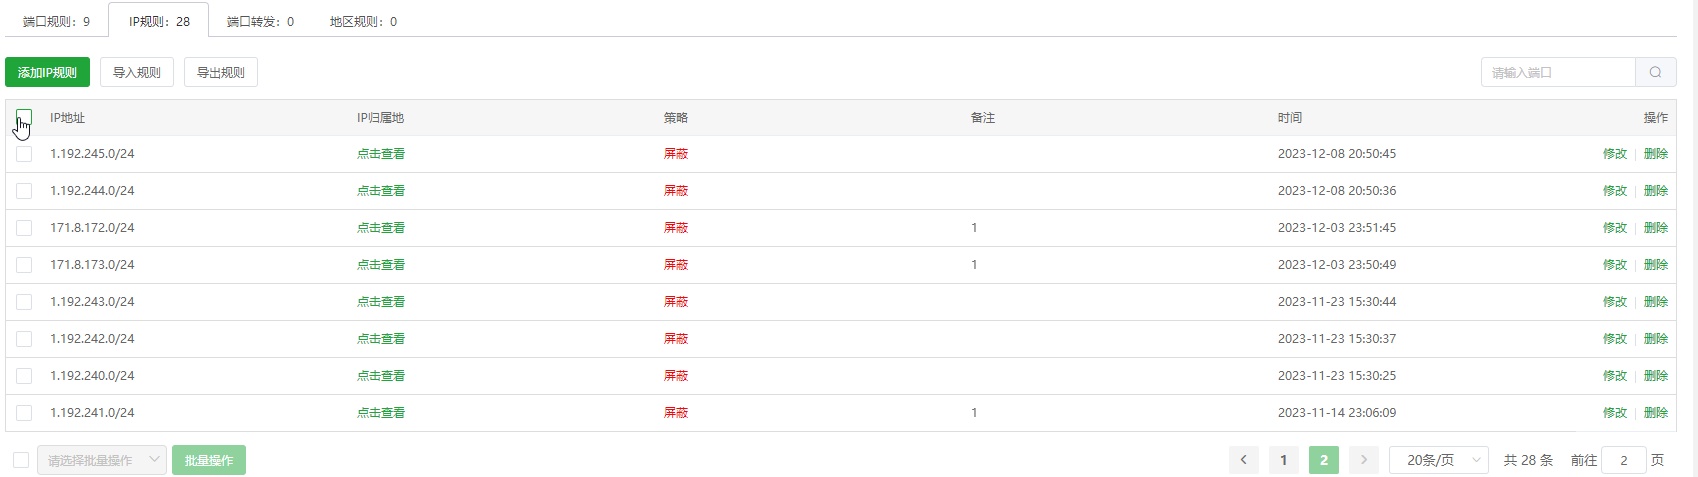Switch to the 端口规则 tab
Viewport: 1698px width, 477px height.
[56, 21]
